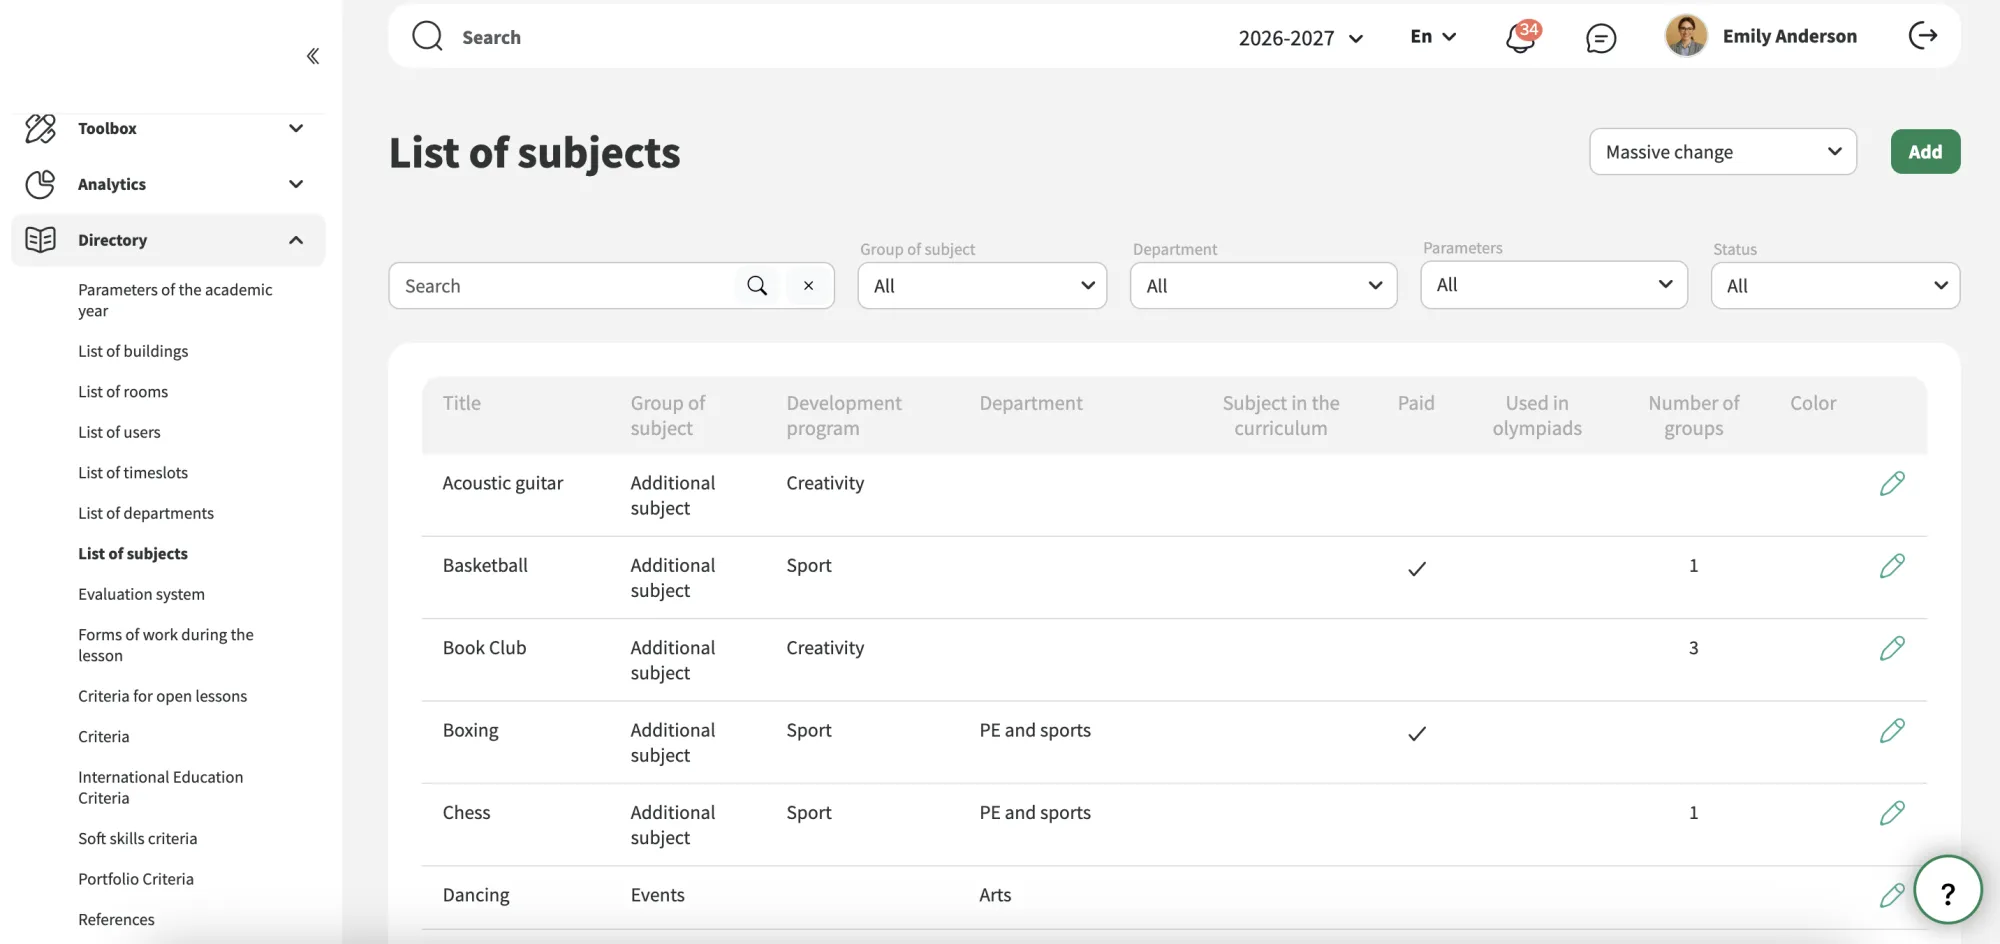Edit the Book Club subject row

click(x=1892, y=648)
